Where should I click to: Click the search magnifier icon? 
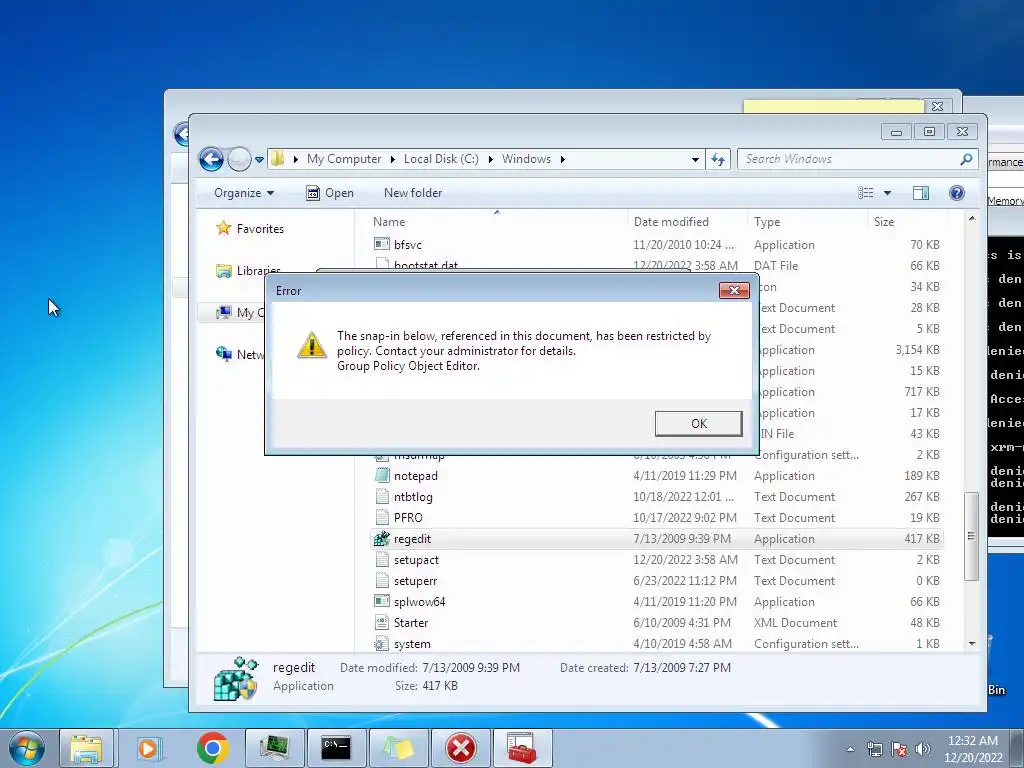[966, 159]
